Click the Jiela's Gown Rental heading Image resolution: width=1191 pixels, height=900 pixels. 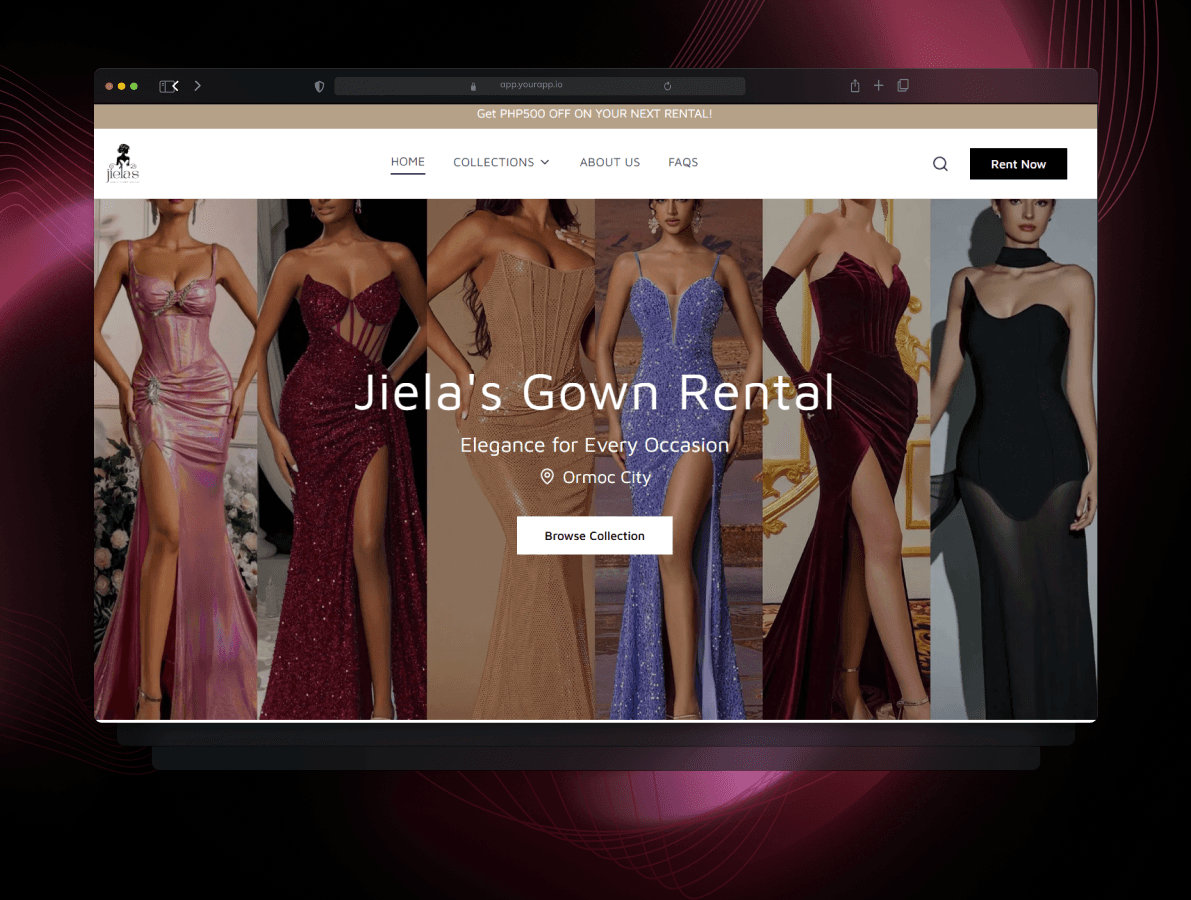pyautogui.click(x=594, y=393)
